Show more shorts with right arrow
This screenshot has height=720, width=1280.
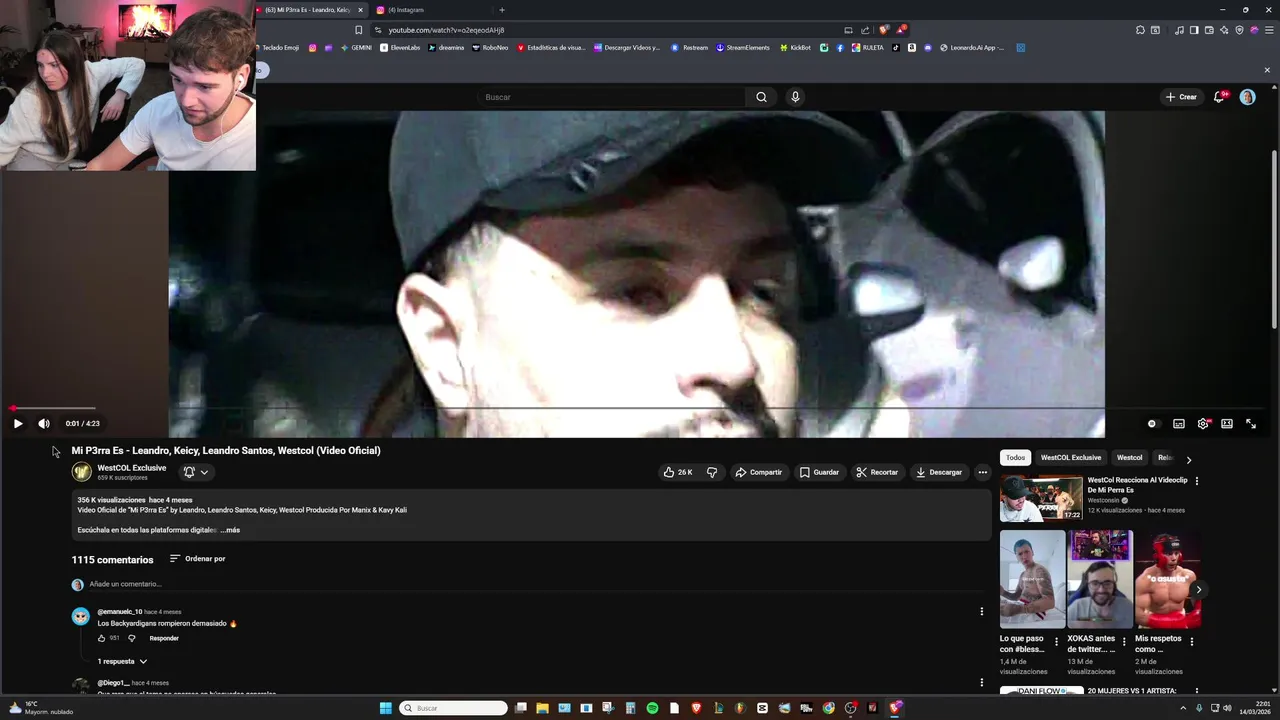(x=1198, y=589)
